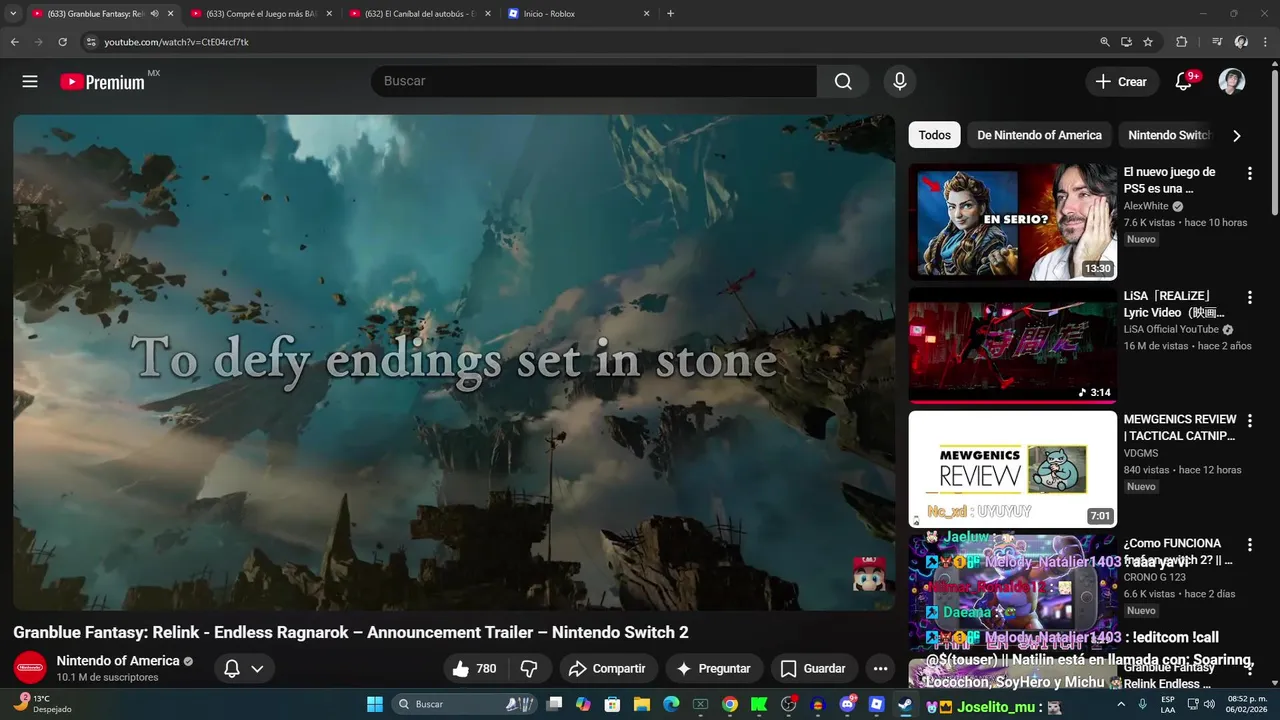Start voice search with microphone icon
The width and height of the screenshot is (1280, 720).
(x=900, y=82)
